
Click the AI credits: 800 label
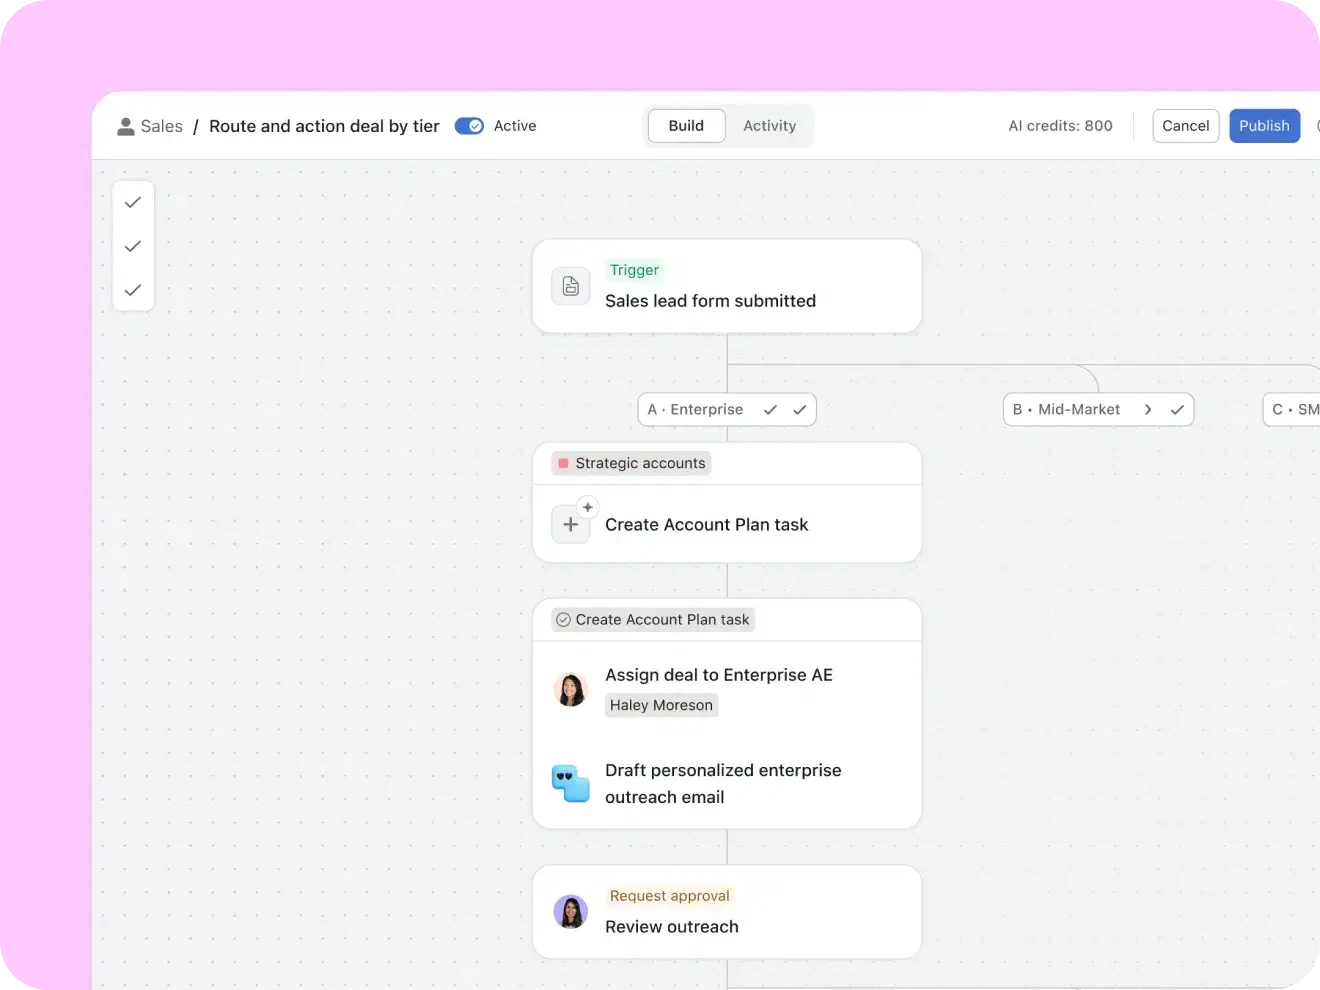coord(1060,126)
